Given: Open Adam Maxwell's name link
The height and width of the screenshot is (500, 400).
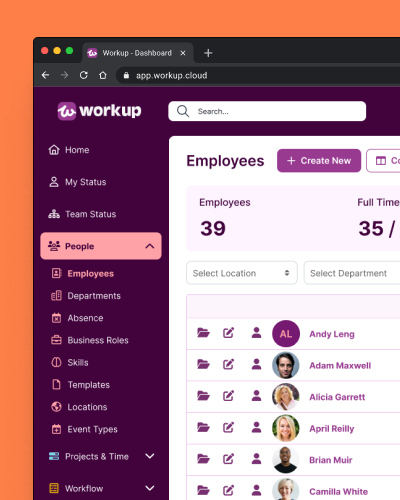Looking at the screenshot, I should [x=340, y=366].
